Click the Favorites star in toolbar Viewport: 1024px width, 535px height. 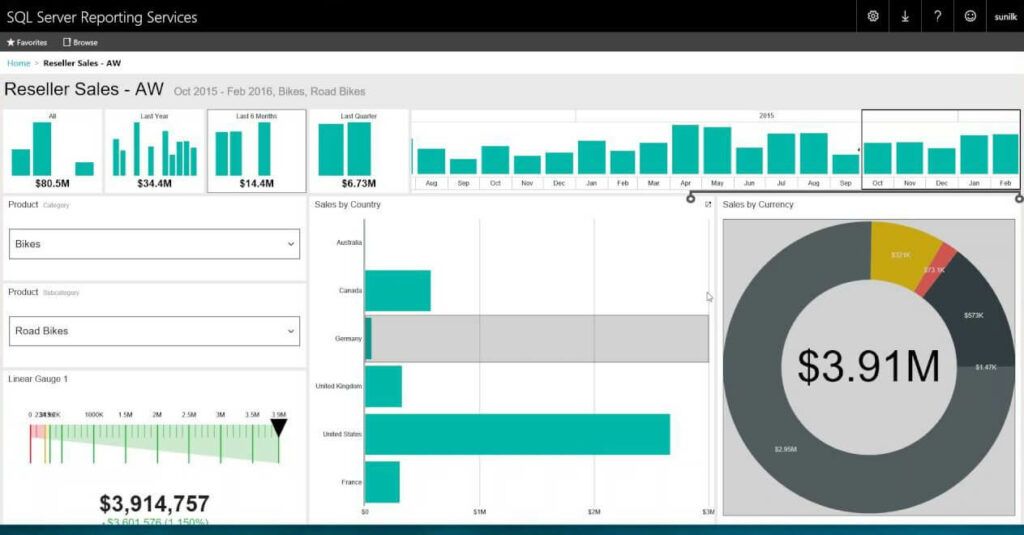click(11, 42)
